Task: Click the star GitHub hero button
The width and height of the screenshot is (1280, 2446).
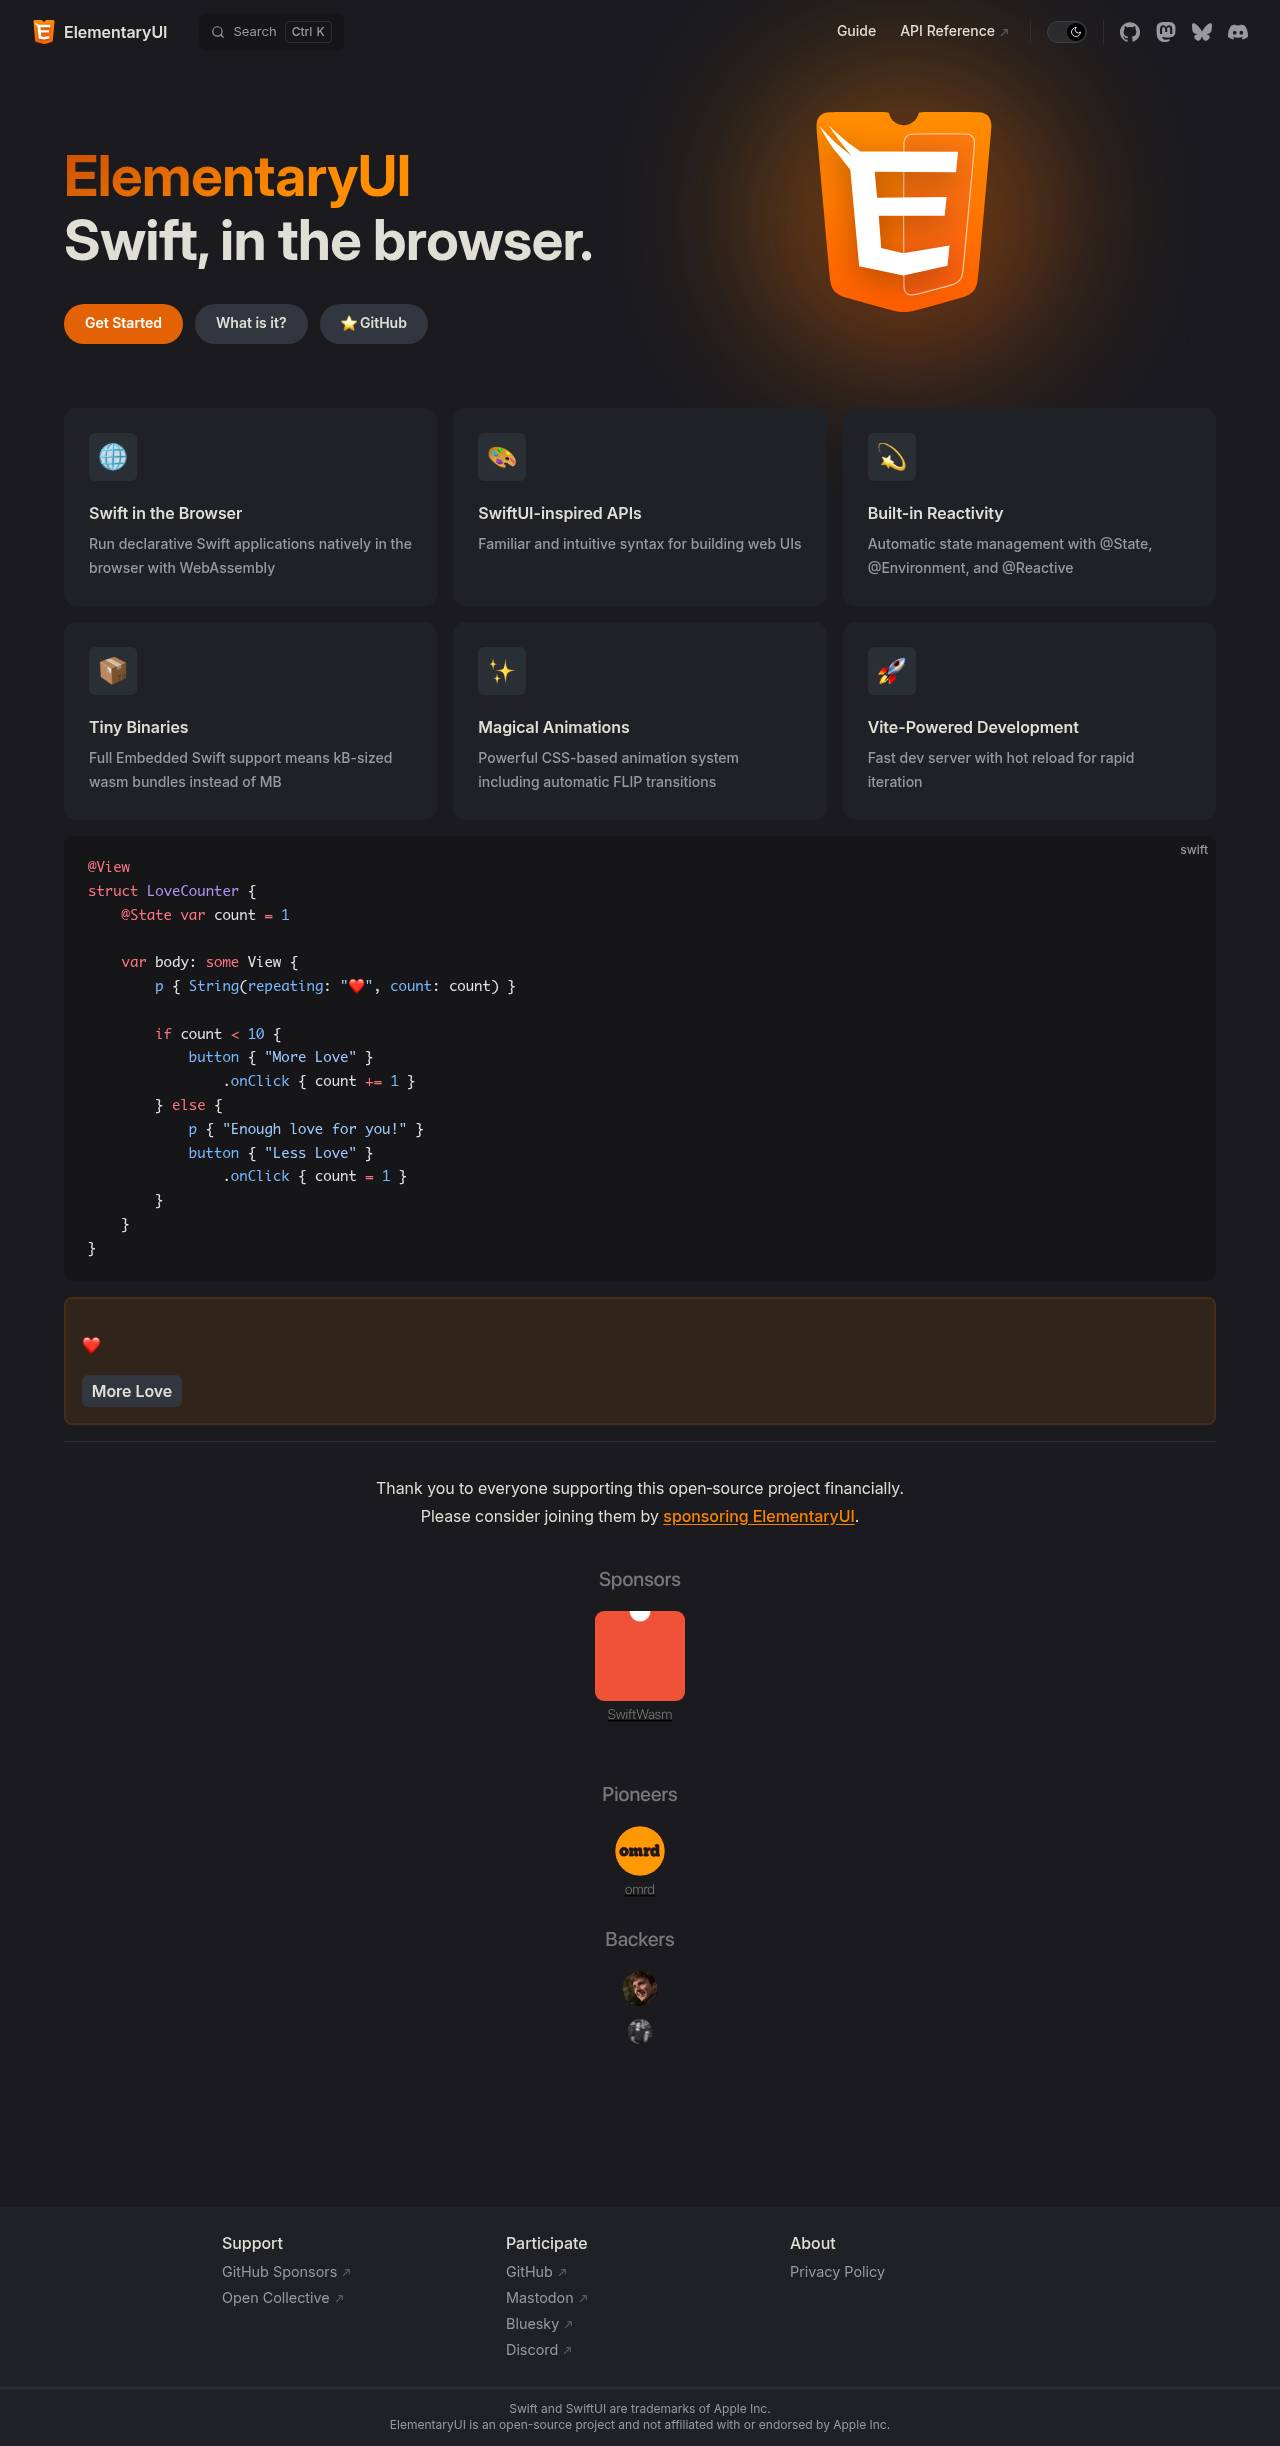Action: 374,323
